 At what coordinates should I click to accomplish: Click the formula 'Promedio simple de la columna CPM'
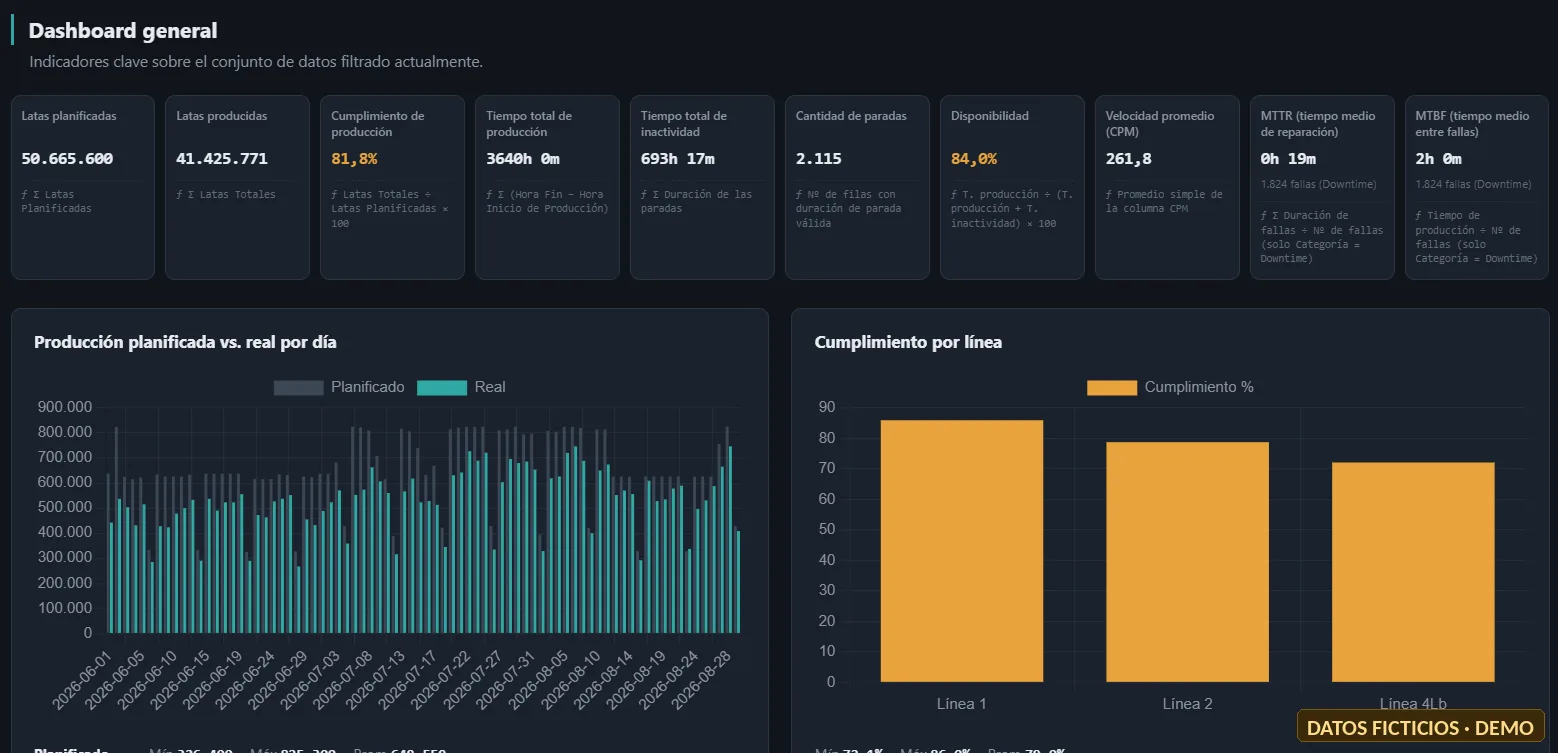click(1164, 201)
